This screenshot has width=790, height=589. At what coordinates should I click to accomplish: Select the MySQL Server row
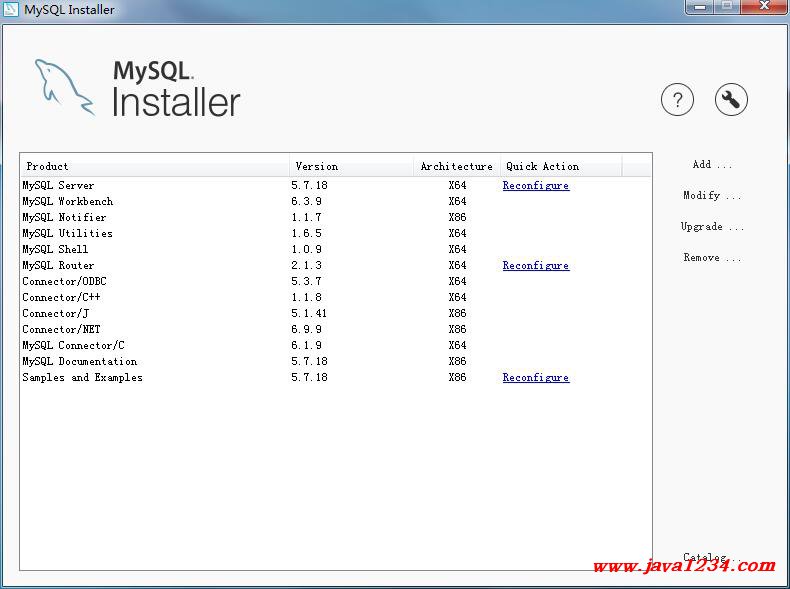pyautogui.click(x=336, y=185)
